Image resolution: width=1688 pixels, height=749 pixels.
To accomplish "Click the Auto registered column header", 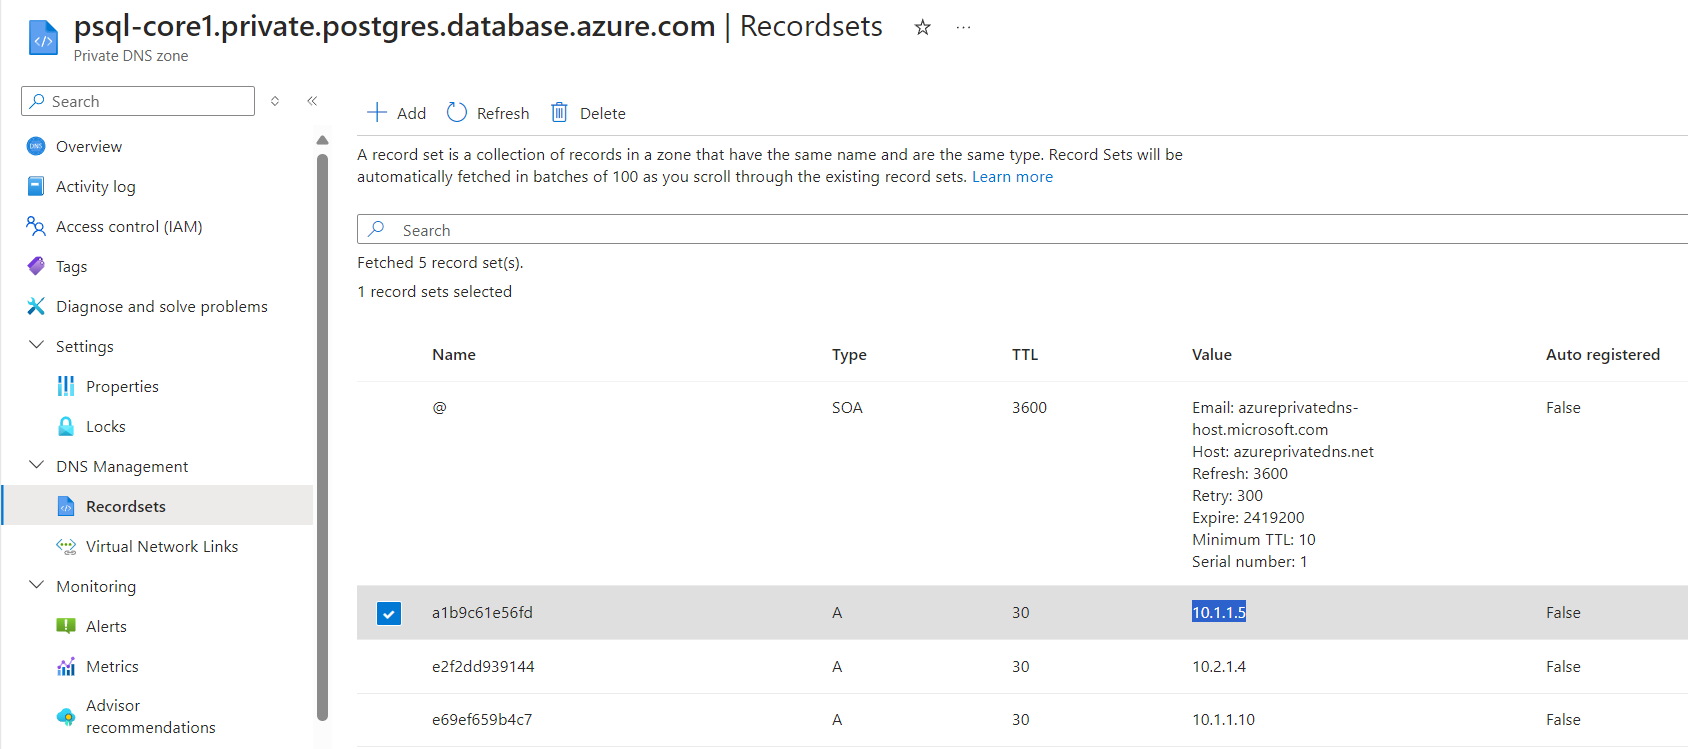I will (x=1603, y=354).
